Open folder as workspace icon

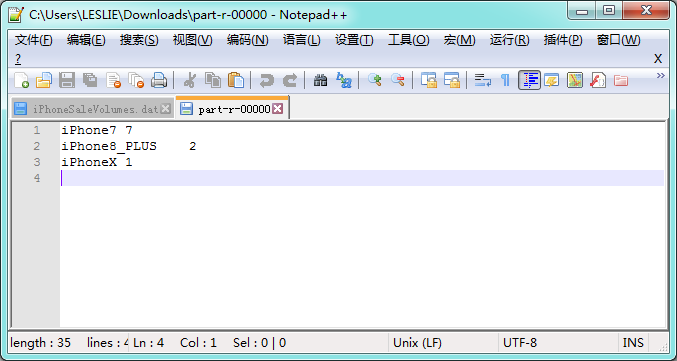[x=620, y=81]
